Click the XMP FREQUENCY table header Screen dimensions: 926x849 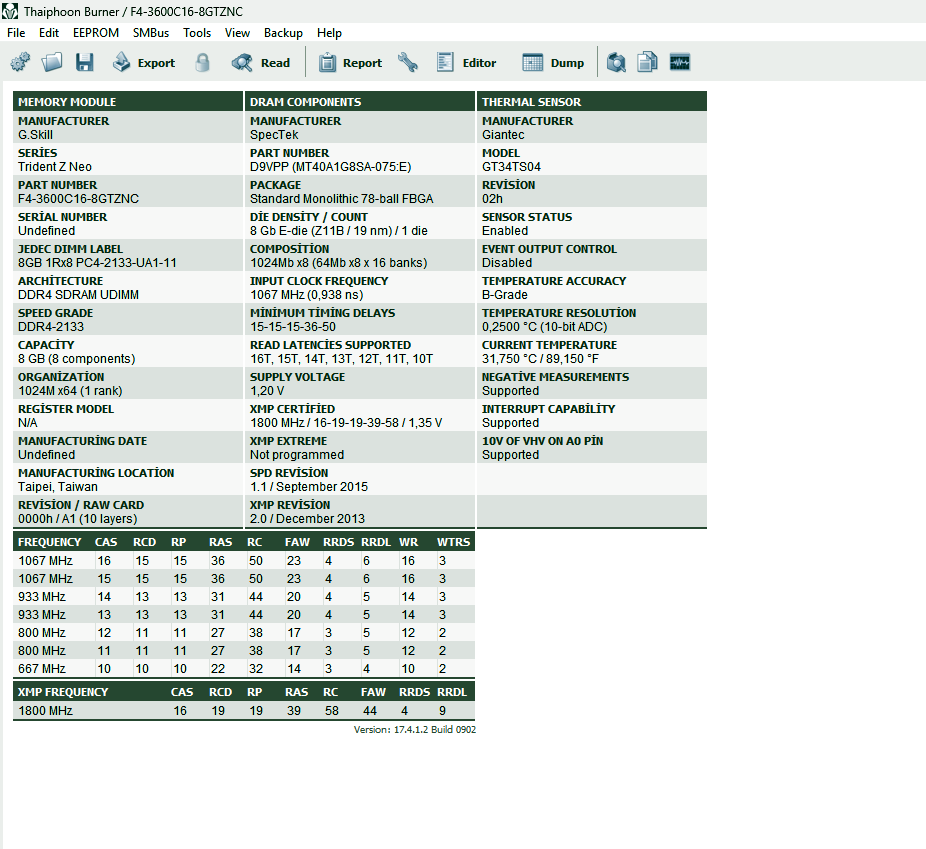pos(63,692)
